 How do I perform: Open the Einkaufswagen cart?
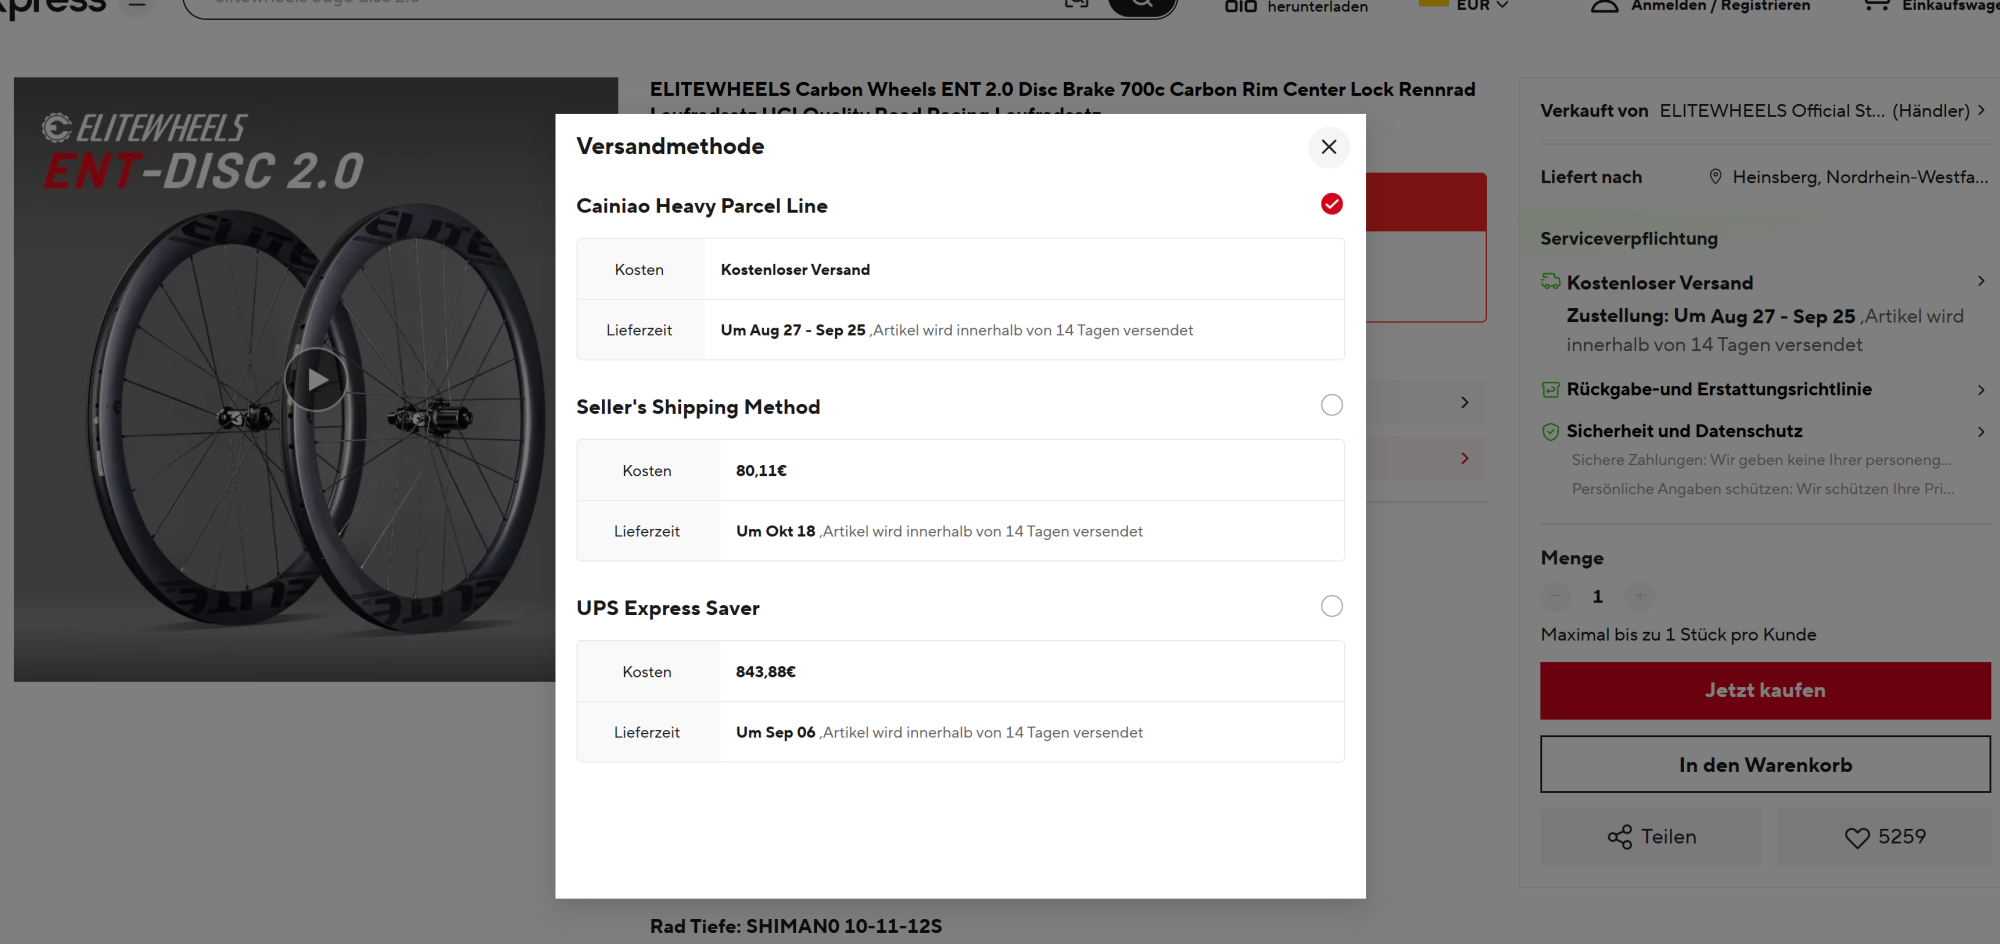click(x=1932, y=5)
